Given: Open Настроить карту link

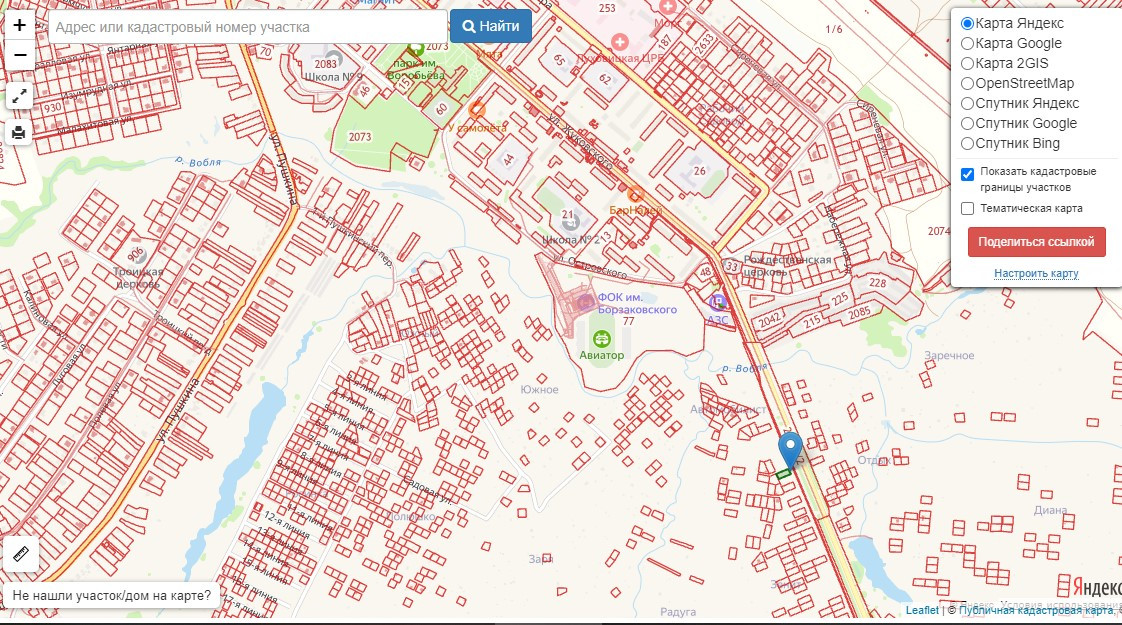Looking at the screenshot, I should pos(1036,273).
